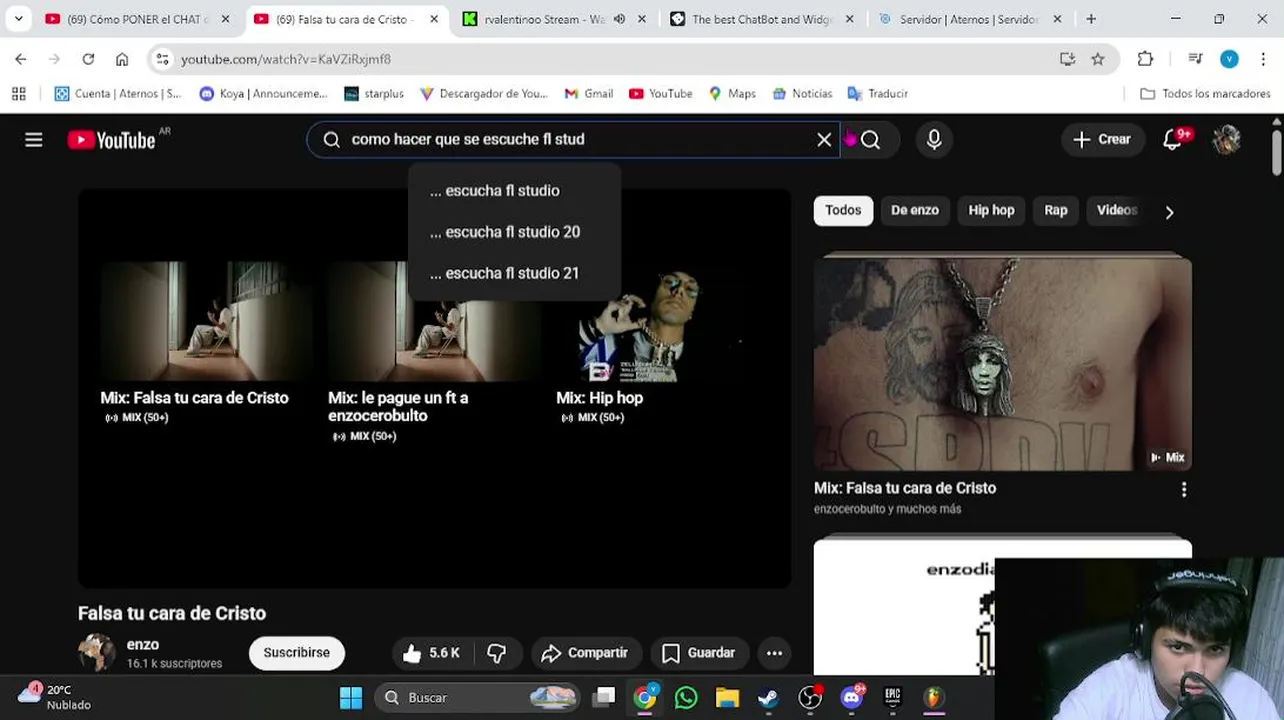
Task: Open the apps grid in bookmarks bar
Action: tap(18, 93)
